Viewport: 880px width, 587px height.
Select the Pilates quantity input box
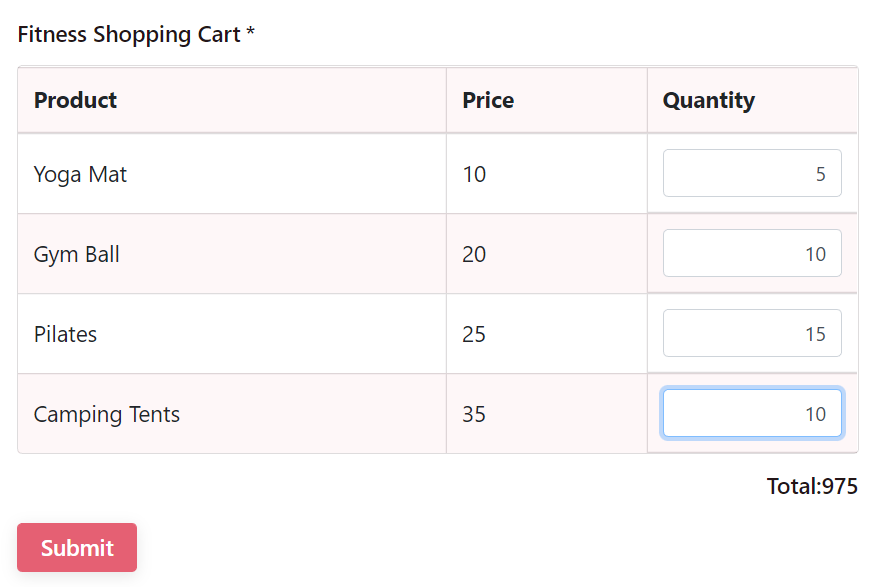751,334
